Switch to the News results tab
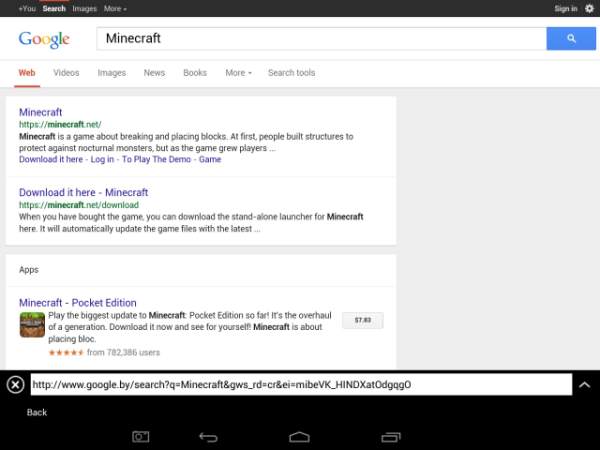The height and width of the screenshot is (450, 600). click(154, 73)
